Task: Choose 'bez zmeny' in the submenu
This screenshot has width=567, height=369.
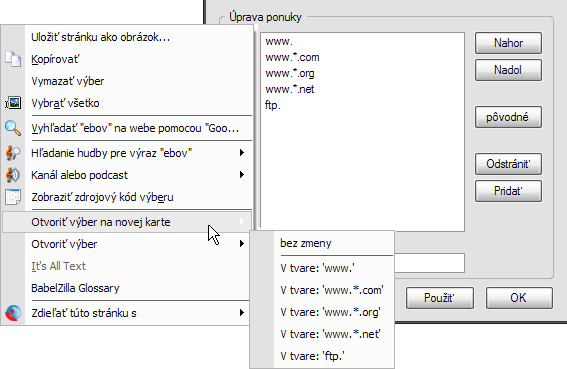Action: [322, 243]
